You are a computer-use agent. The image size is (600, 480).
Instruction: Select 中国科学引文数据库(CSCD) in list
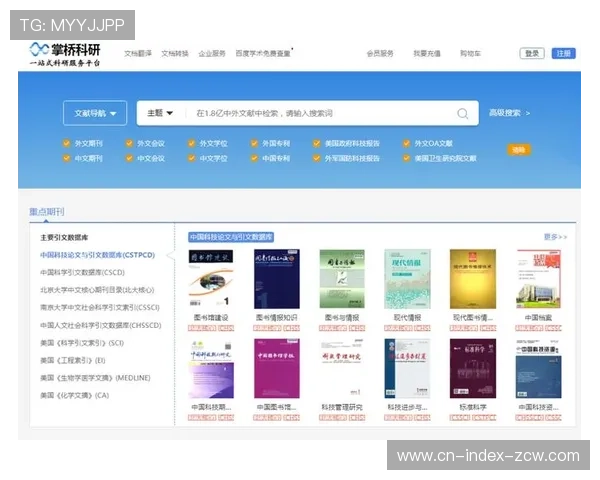(x=83, y=273)
